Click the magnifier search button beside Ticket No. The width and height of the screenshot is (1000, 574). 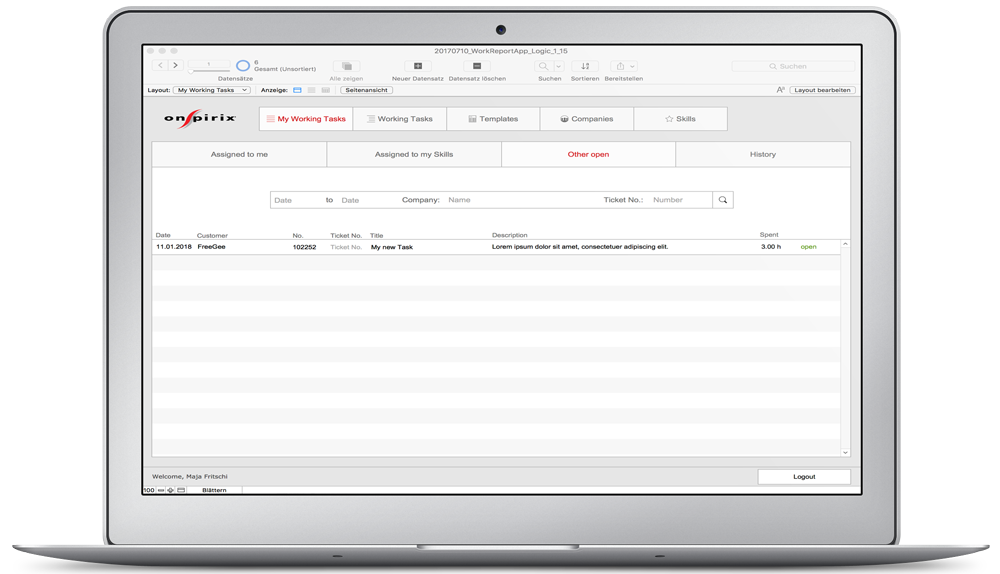(x=722, y=200)
